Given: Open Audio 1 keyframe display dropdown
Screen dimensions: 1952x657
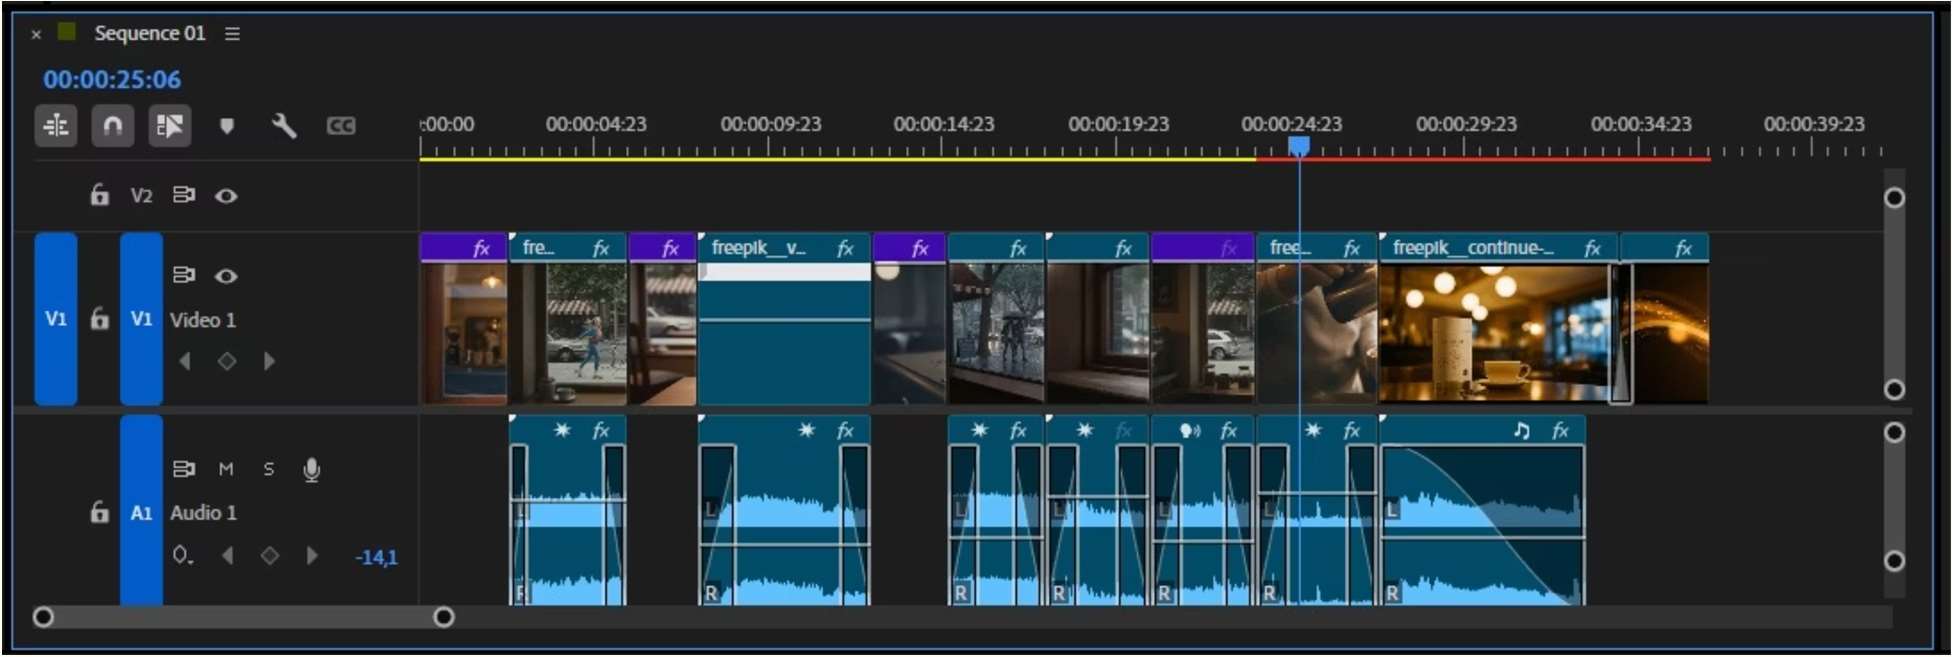Looking at the screenshot, I should [x=182, y=555].
